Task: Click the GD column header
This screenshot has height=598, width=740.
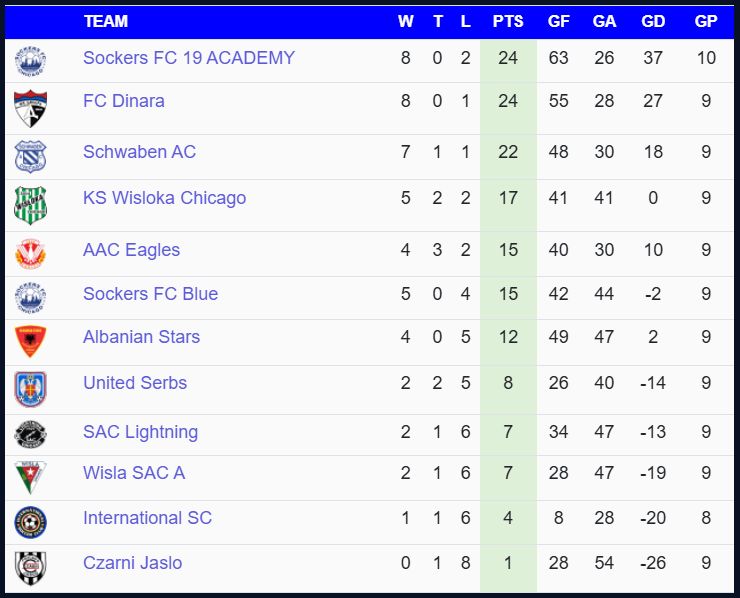Action: pyautogui.click(x=653, y=21)
